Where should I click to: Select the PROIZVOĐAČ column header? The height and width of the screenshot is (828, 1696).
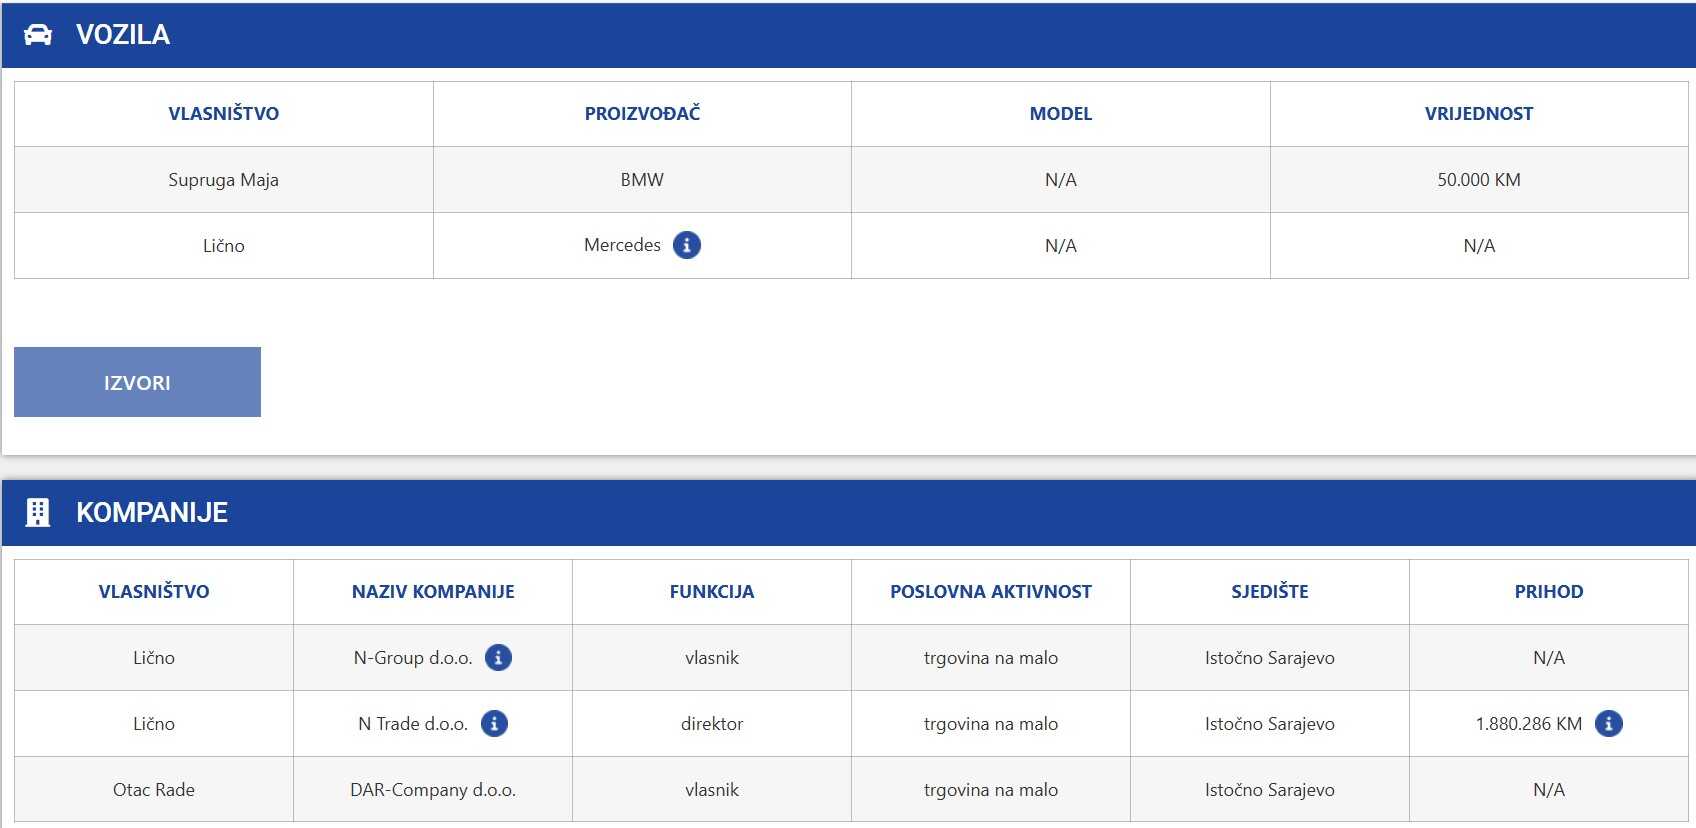(642, 114)
